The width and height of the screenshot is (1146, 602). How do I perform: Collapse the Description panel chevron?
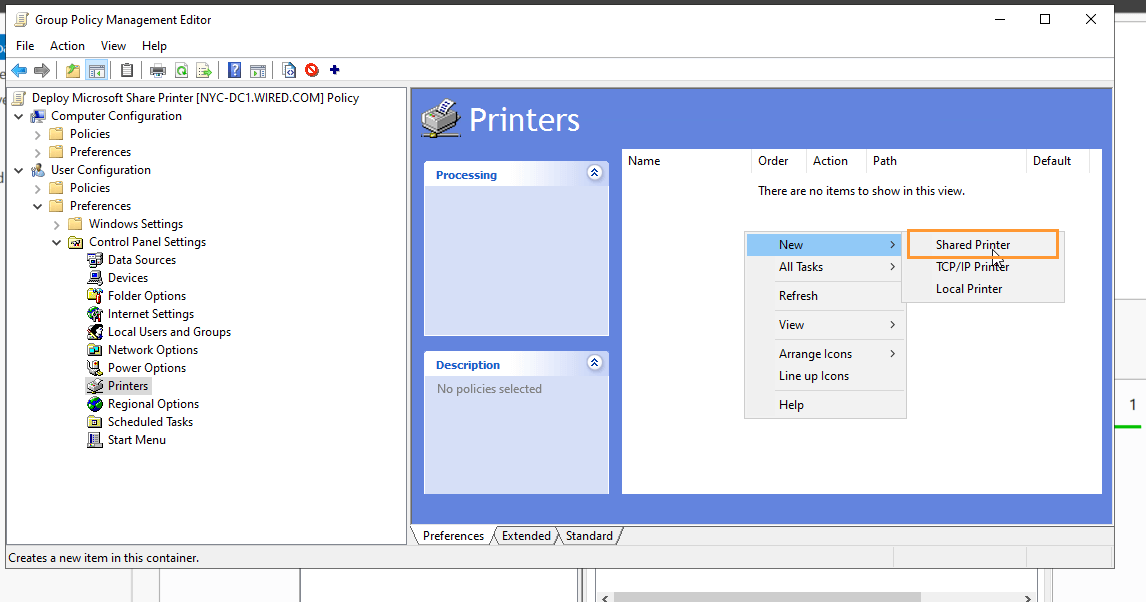pyautogui.click(x=594, y=362)
